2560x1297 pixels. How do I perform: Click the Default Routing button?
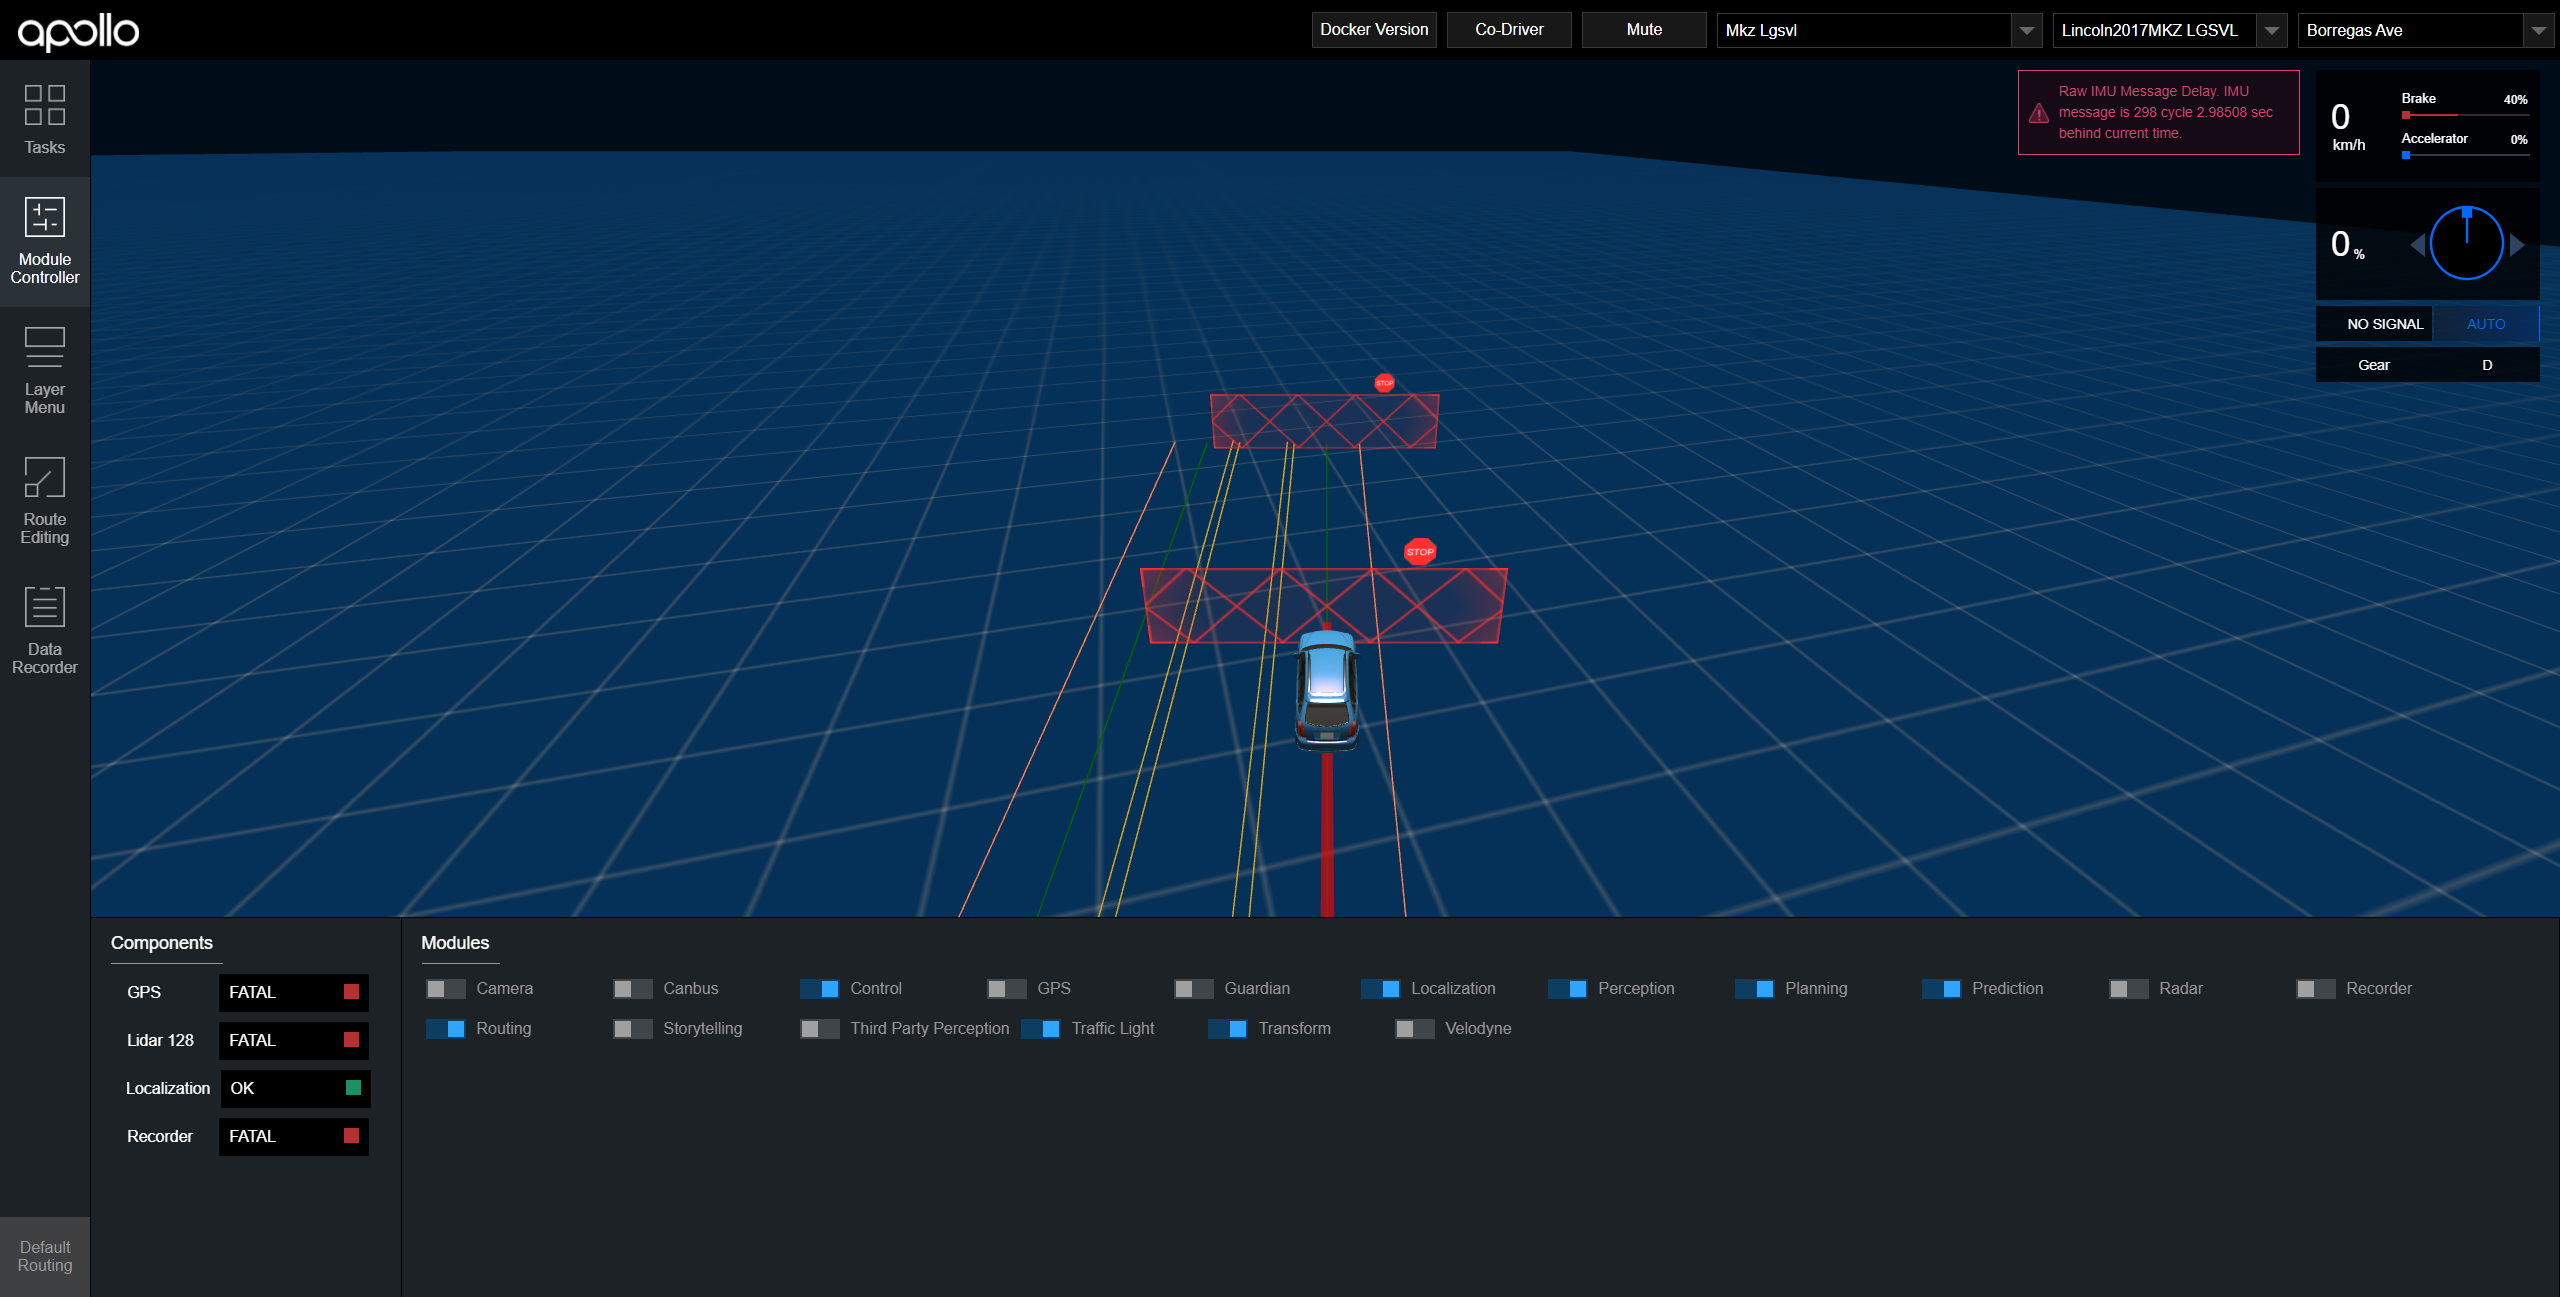click(x=44, y=1256)
